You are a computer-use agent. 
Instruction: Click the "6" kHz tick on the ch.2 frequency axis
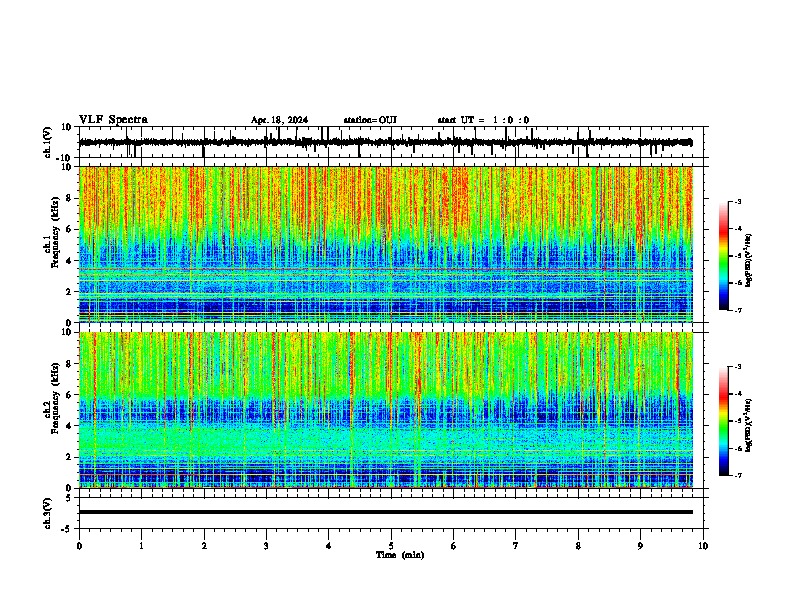coord(69,394)
